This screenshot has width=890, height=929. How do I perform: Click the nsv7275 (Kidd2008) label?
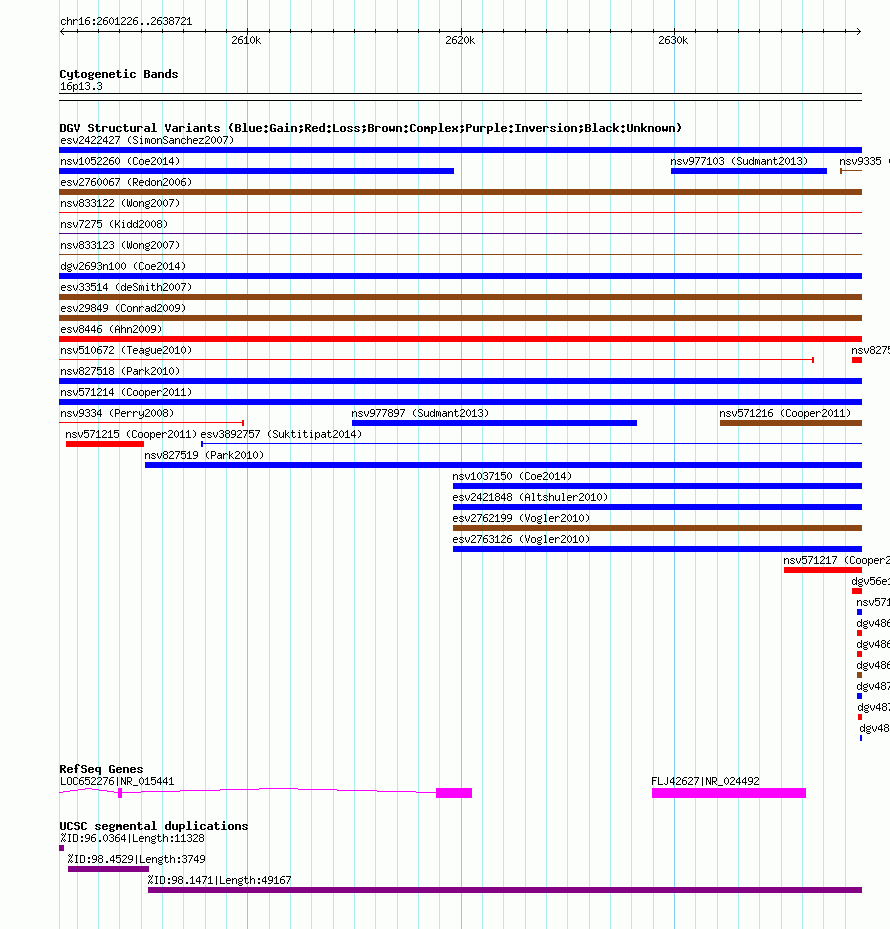114,224
